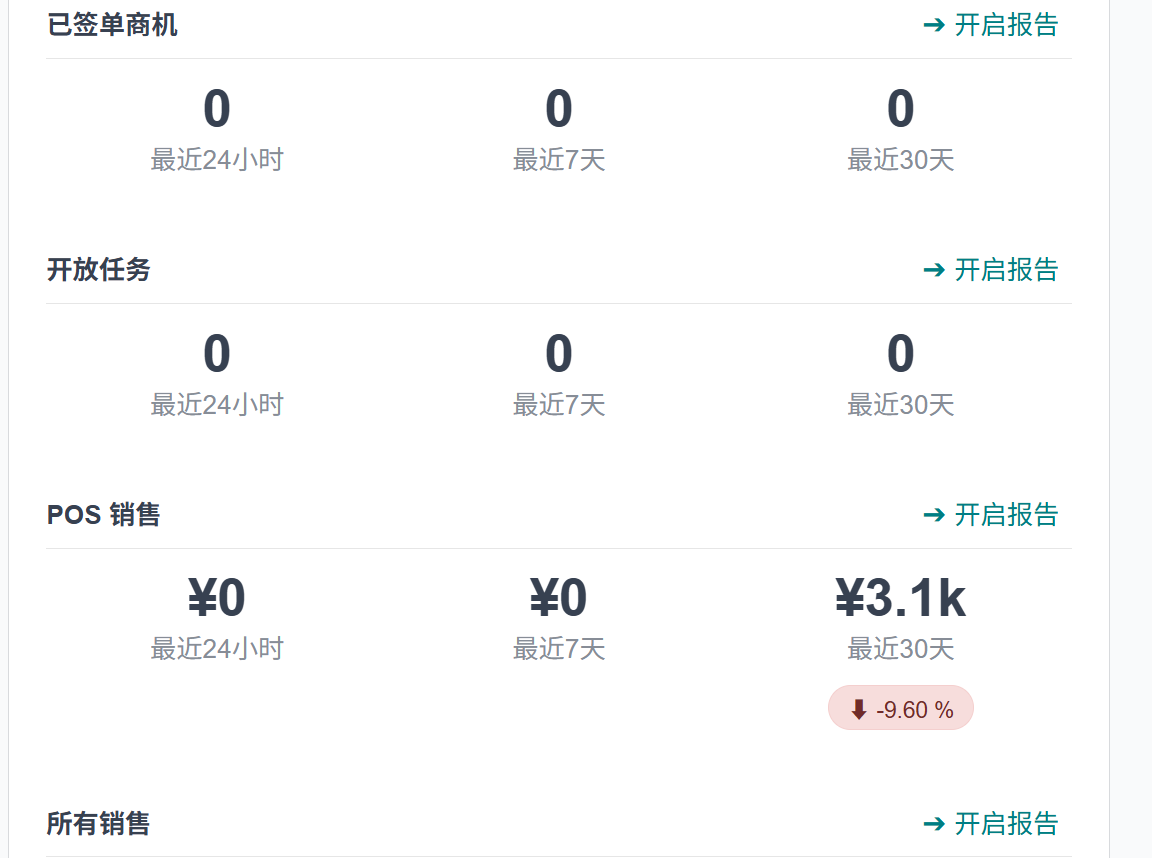Image resolution: width=1152 pixels, height=858 pixels.
Task: Select 开放任务 last 7 days value
Action: point(558,353)
